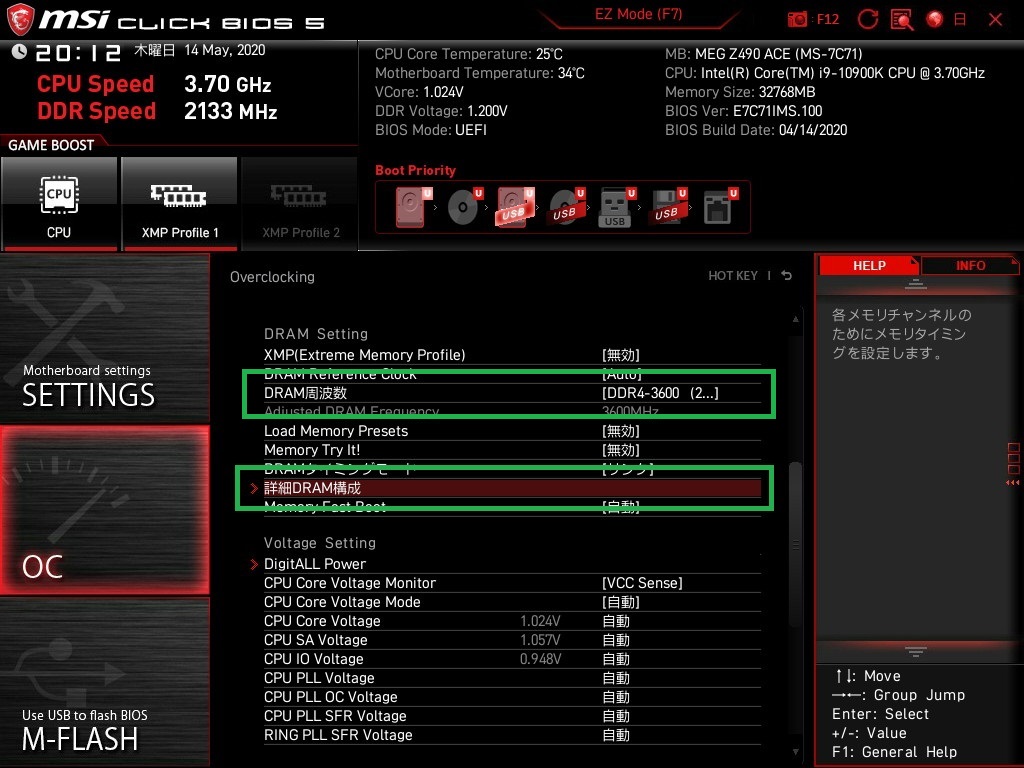Select the hard disk boot device icon
The width and height of the screenshot is (1024, 768).
point(413,207)
